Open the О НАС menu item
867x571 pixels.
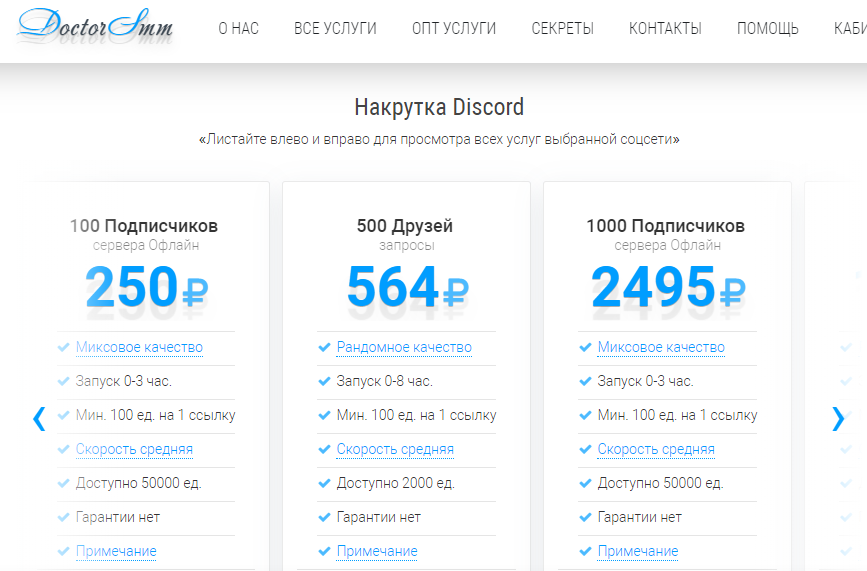(x=238, y=28)
